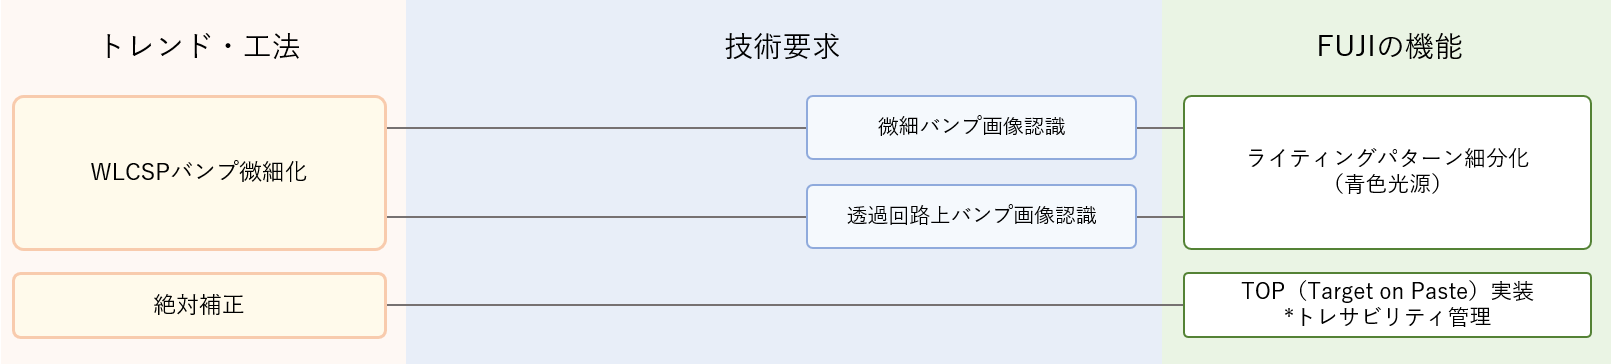Select short connector between 微細バンプ画像認識 and ライティング box
The width and height of the screenshot is (1611, 364).
point(1160,128)
